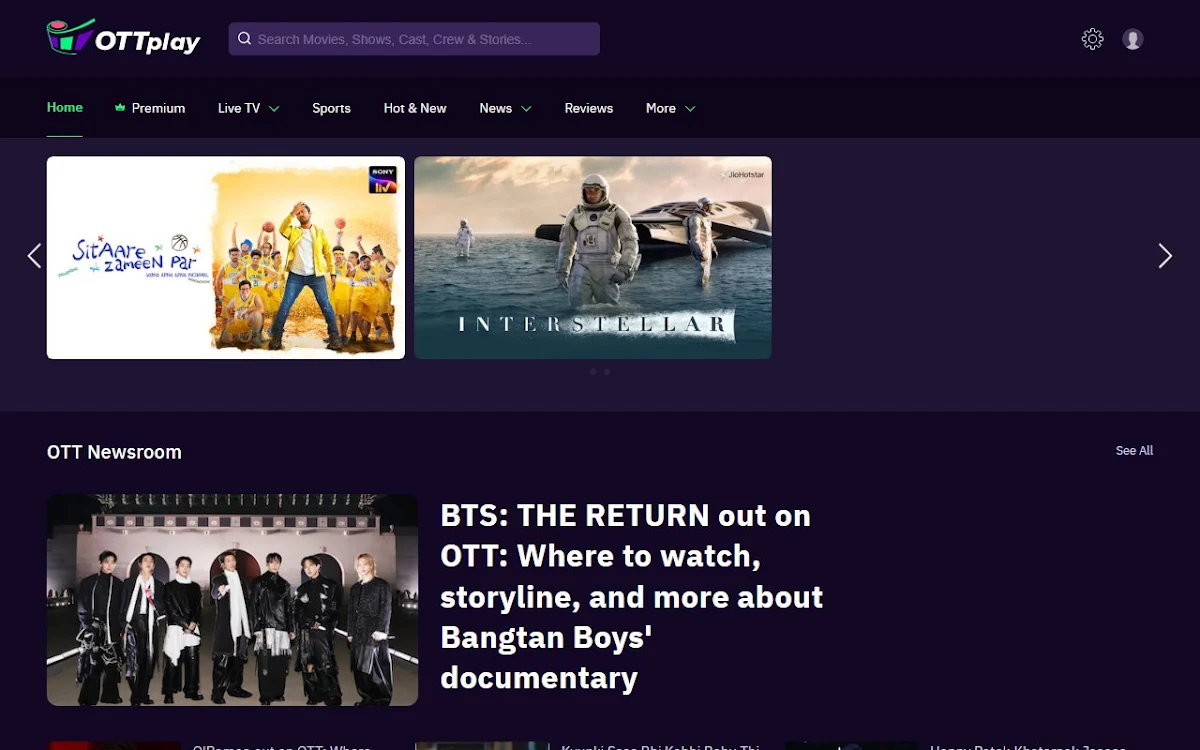Image resolution: width=1200 pixels, height=750 pixels.
Task: Read the BTS: THE RETURN article headline
Action: (632, 597)
